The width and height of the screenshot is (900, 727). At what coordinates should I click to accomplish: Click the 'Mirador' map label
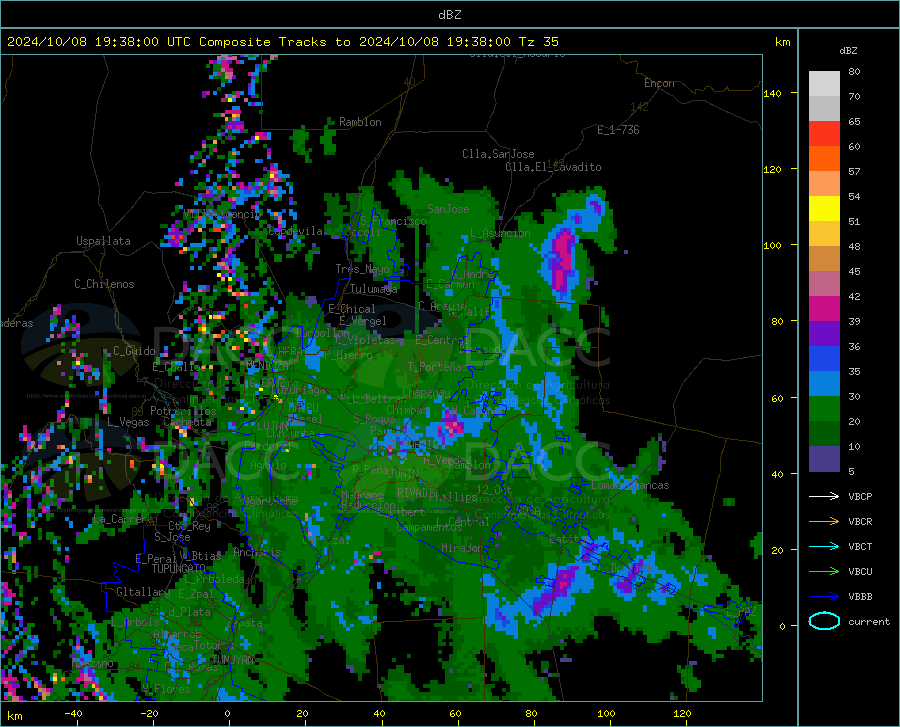coord(462,548)
